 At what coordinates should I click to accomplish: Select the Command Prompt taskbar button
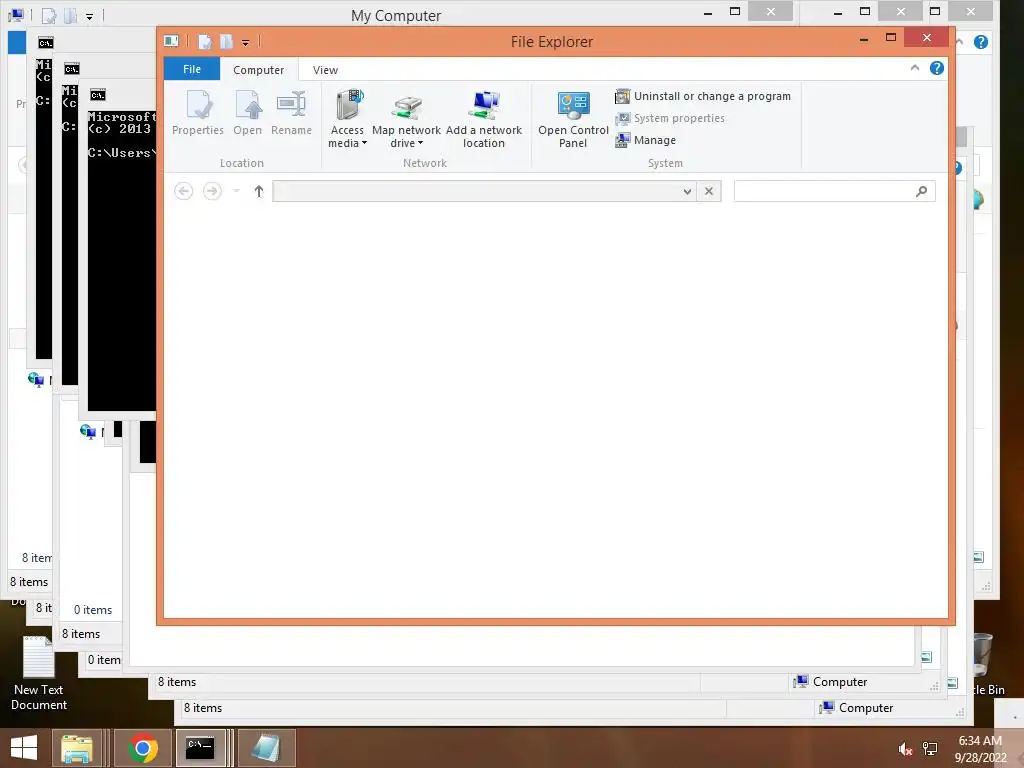(200, 748)
